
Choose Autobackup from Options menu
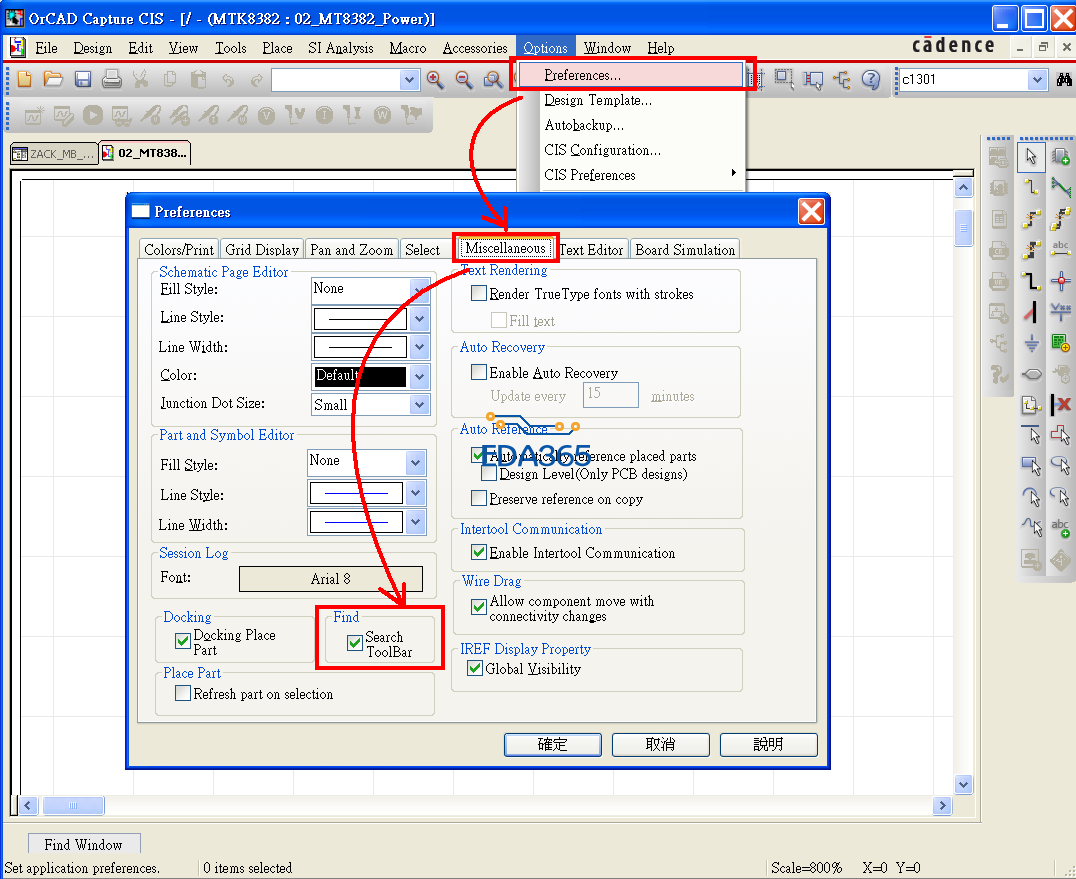pos(584,125)
